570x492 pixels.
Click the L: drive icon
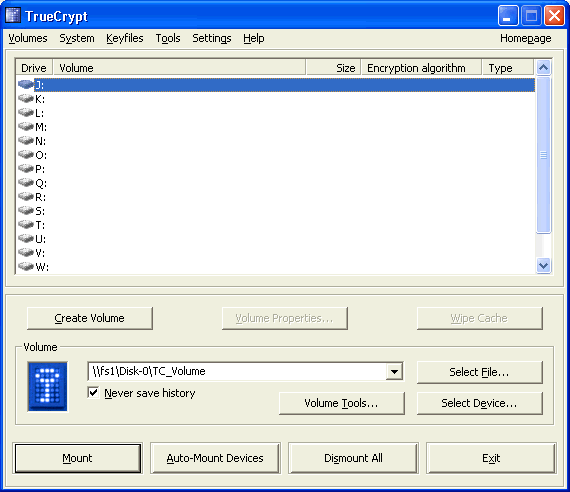pos(26,113)
